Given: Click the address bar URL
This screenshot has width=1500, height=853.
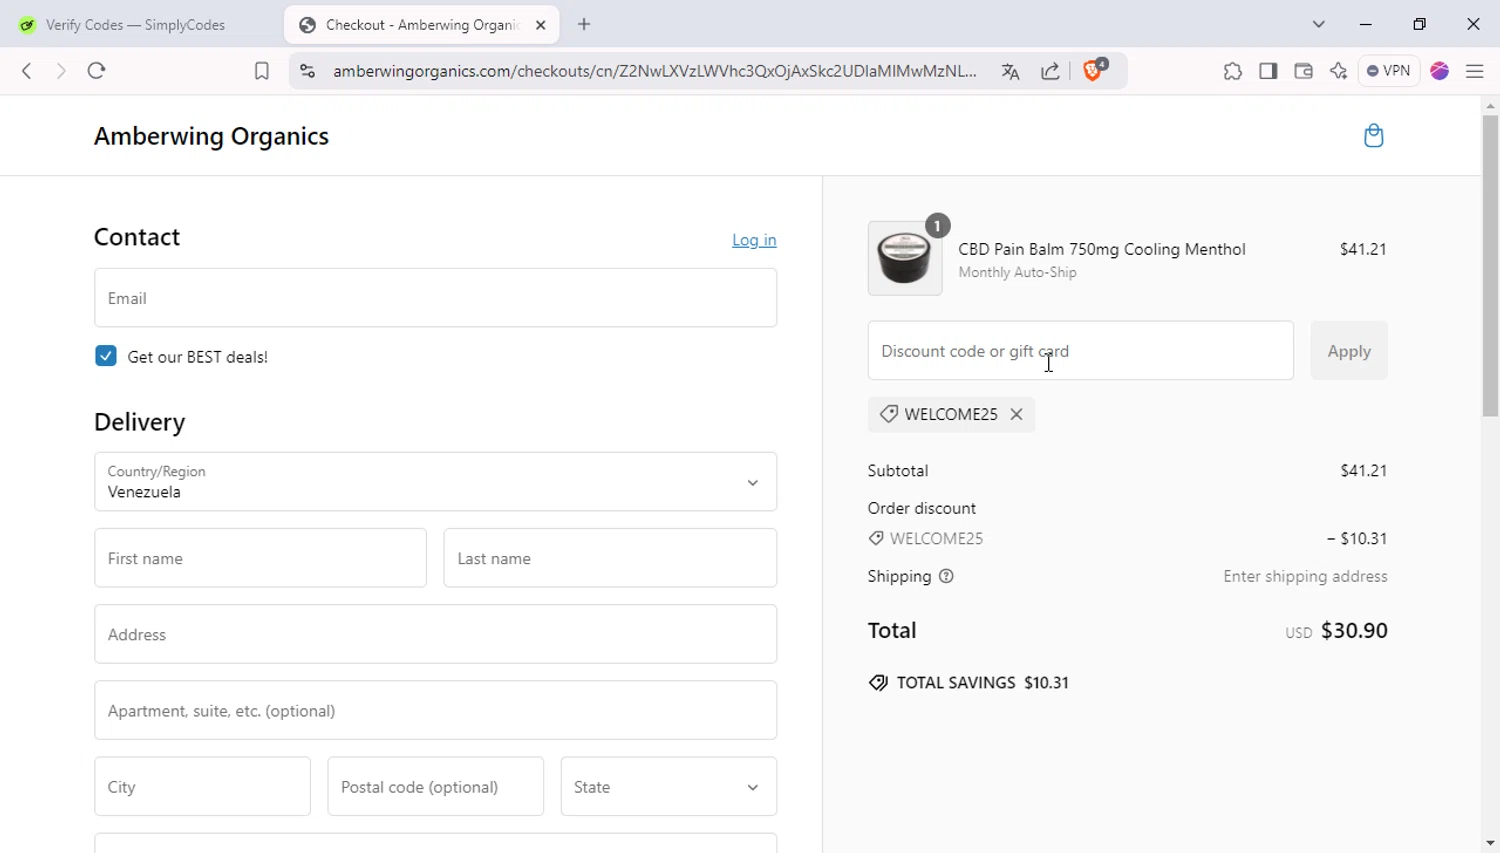Looking at the screenshot, I should point(655,71).
